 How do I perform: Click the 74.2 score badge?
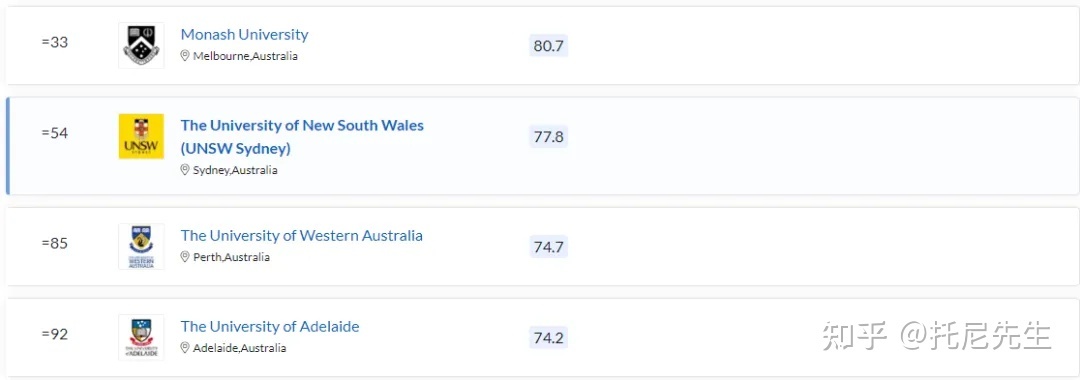click(548, 338)
